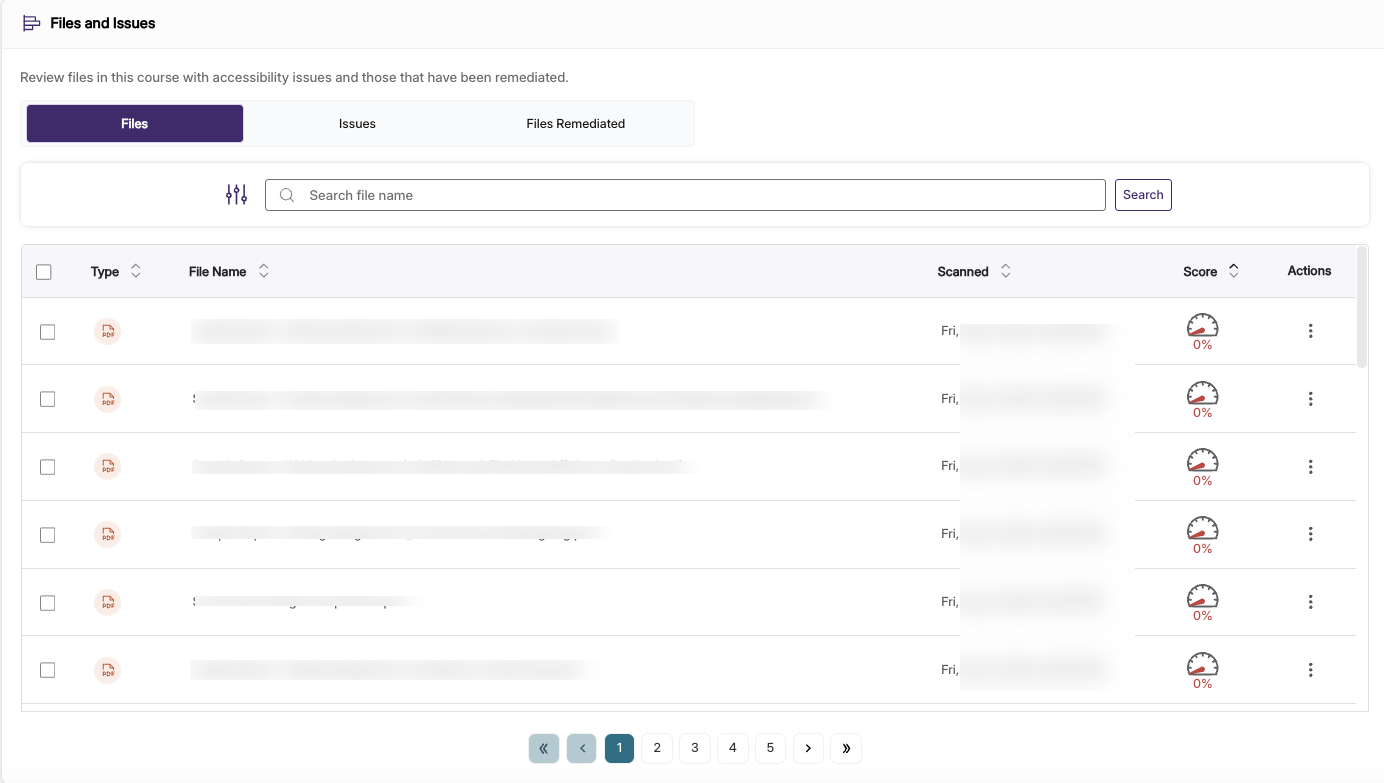Check the first file row checkbox
The height and width of the screenshot is (783, 1384).
pyautogui.click(x=47, y=332)
